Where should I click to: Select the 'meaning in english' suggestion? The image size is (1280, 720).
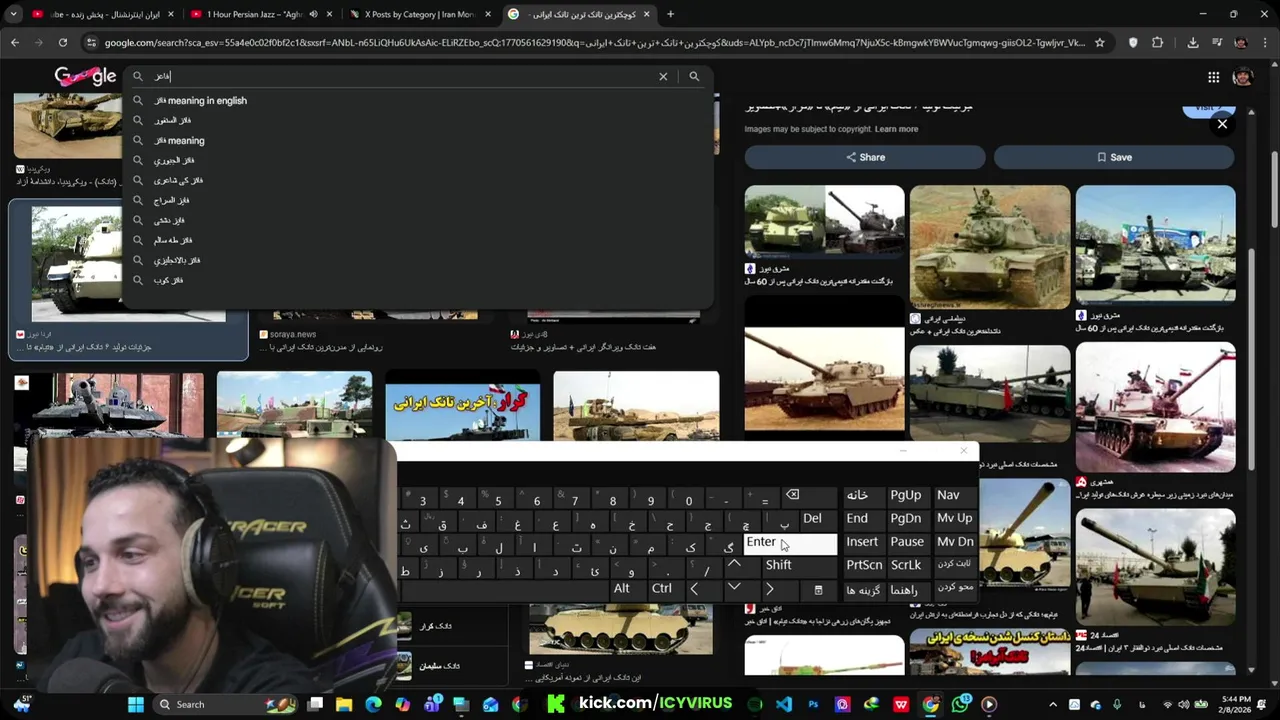click(200, 100)
